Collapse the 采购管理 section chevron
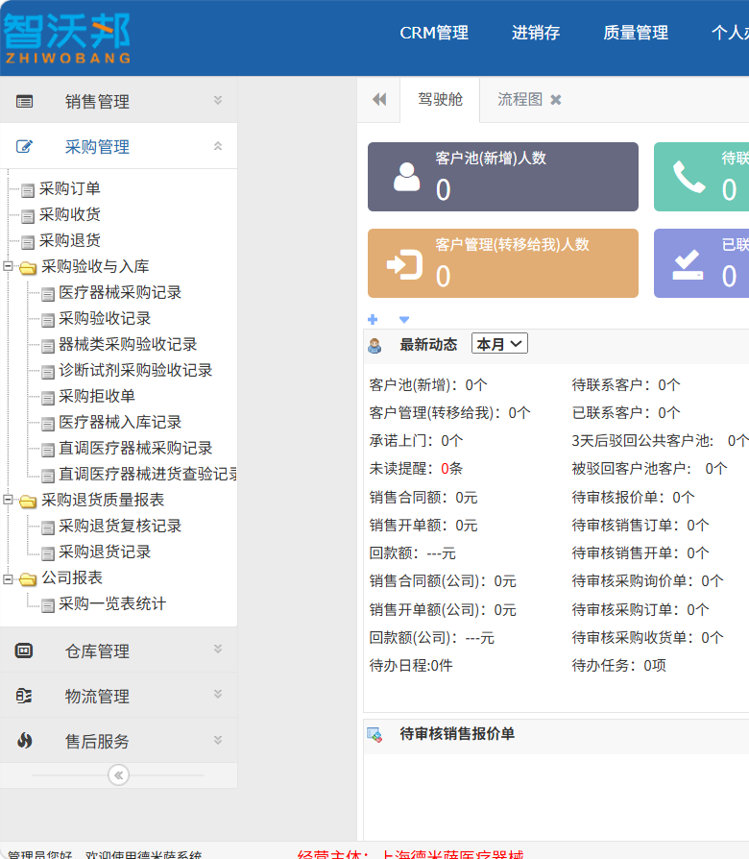749x859 pixels. tap(218, 146)
